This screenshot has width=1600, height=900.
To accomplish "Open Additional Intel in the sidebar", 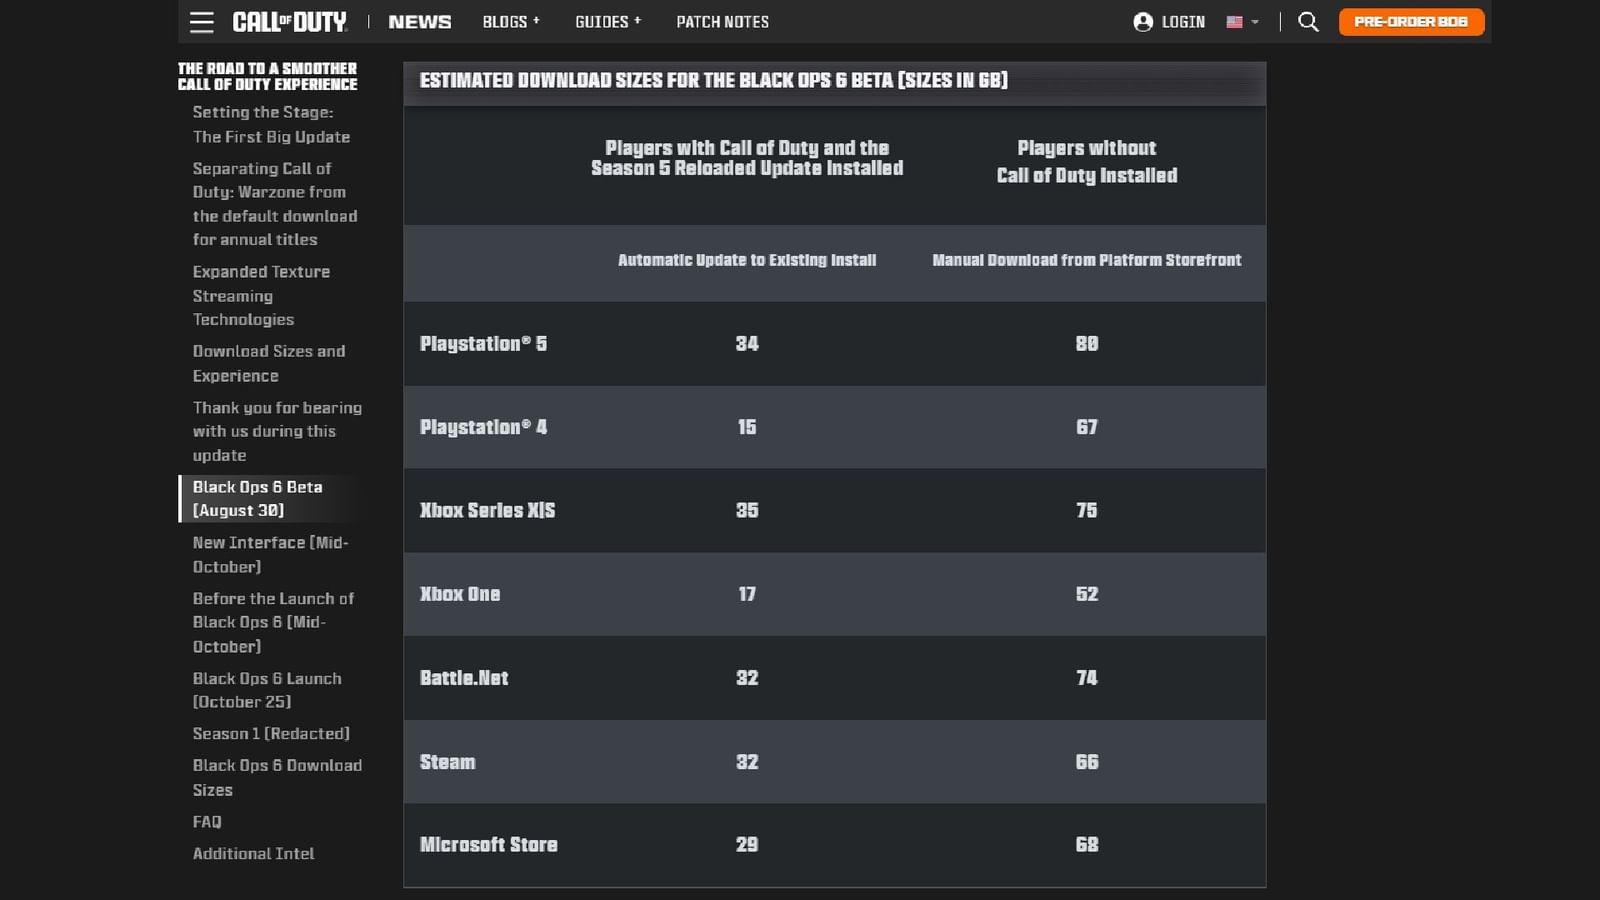I will click(x=253, y=853).
